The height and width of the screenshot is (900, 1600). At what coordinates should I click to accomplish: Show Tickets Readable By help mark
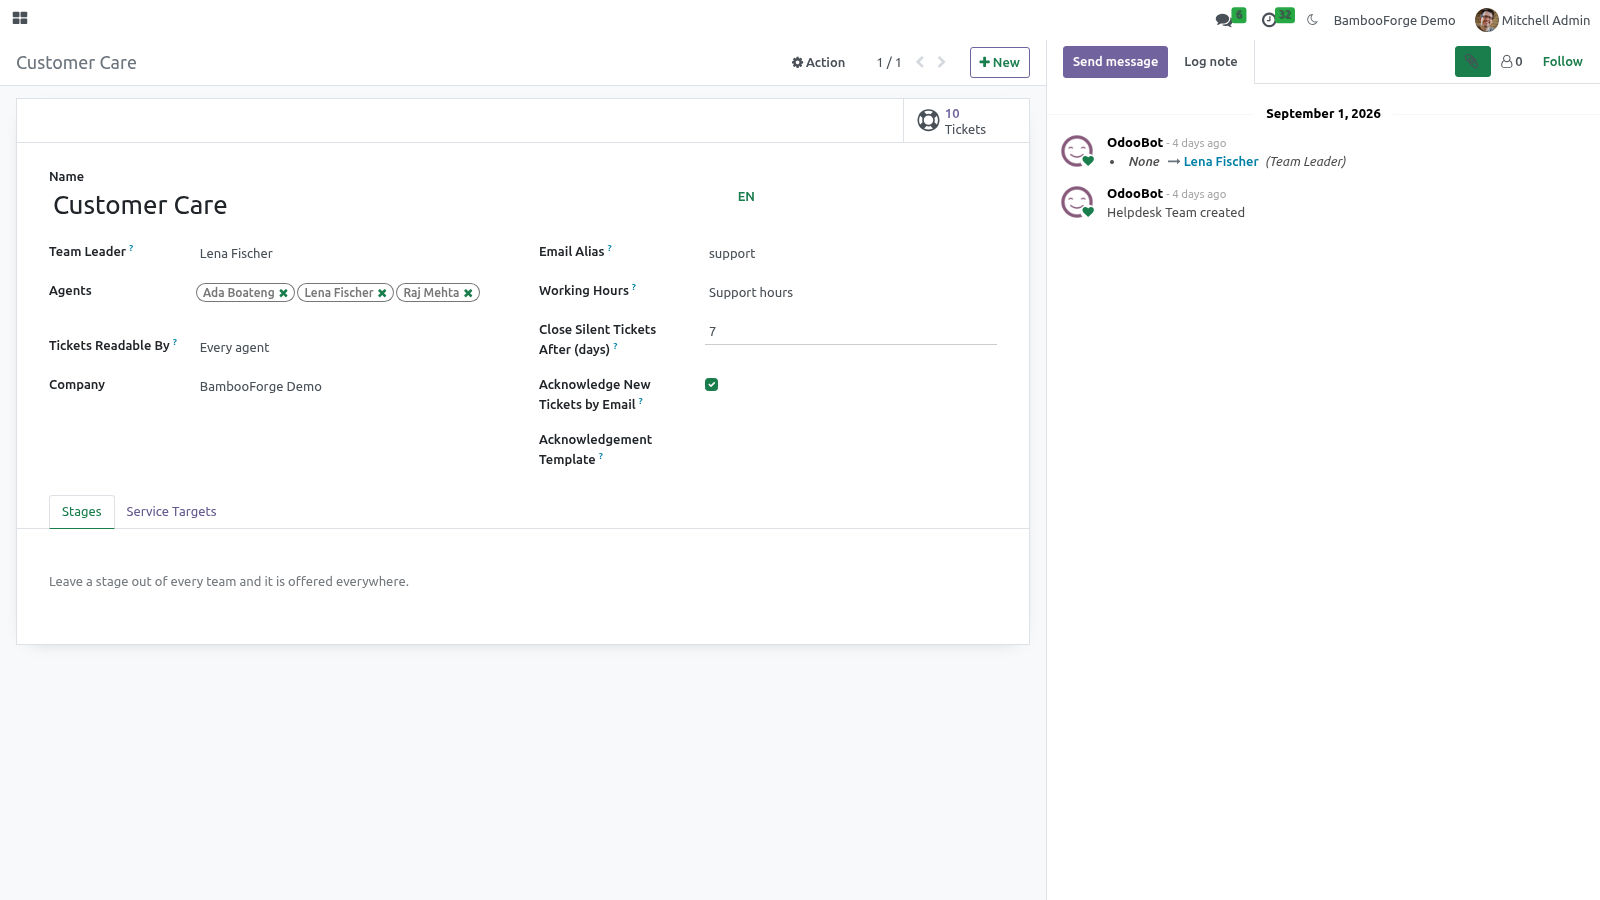[175, 342]
